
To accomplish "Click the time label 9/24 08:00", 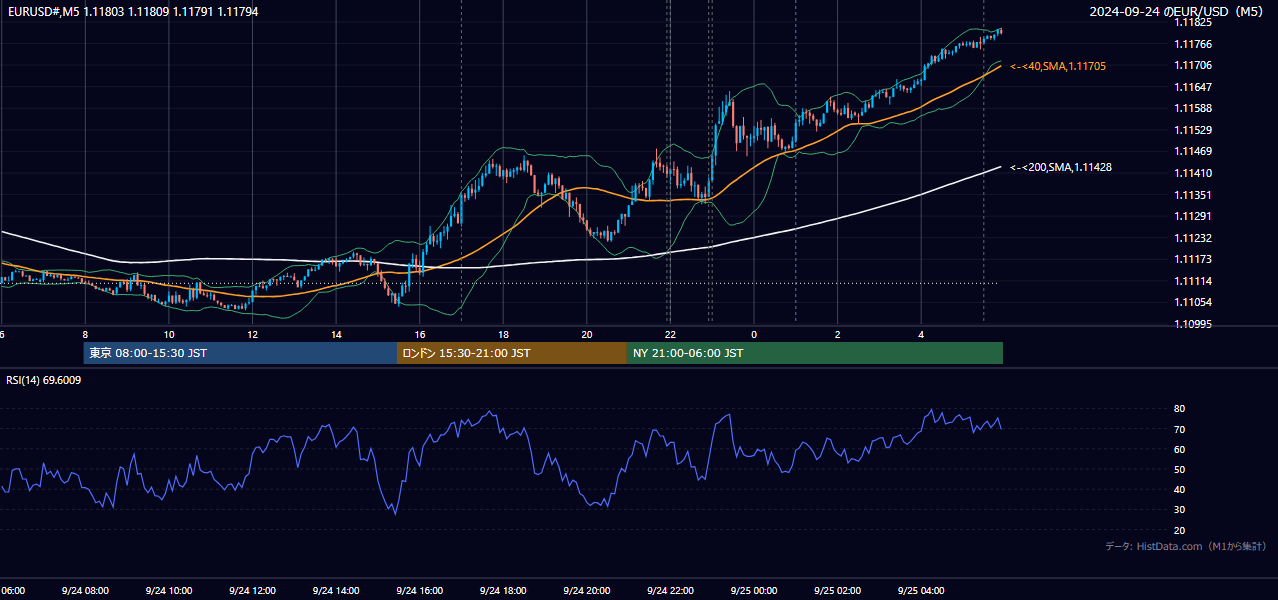I will 85,591.
